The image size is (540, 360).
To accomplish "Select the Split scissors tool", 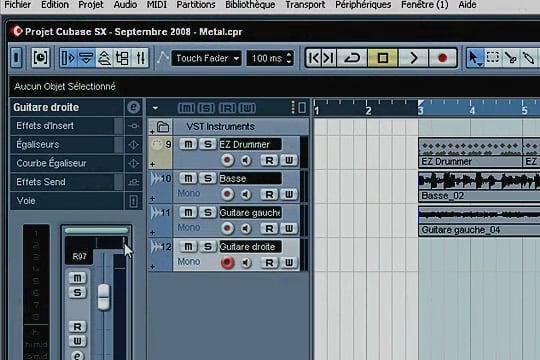I will (510, 58).
